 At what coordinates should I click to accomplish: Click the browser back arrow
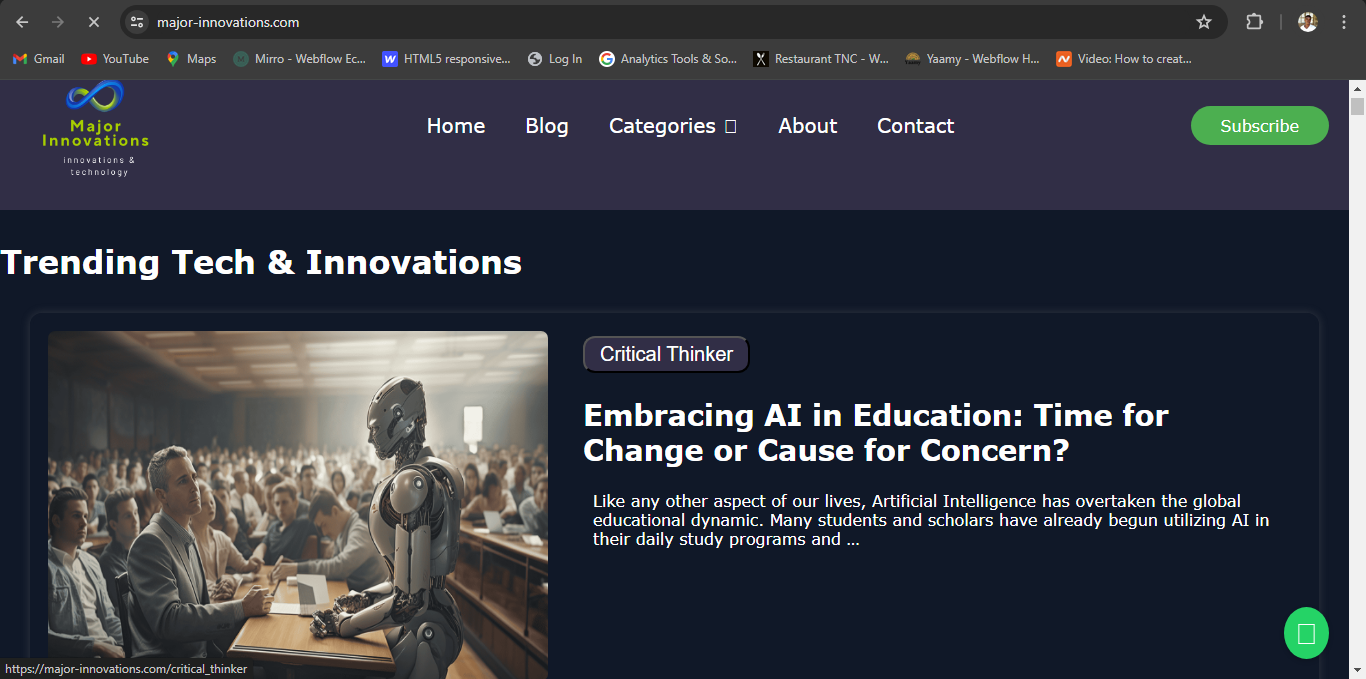22,22
